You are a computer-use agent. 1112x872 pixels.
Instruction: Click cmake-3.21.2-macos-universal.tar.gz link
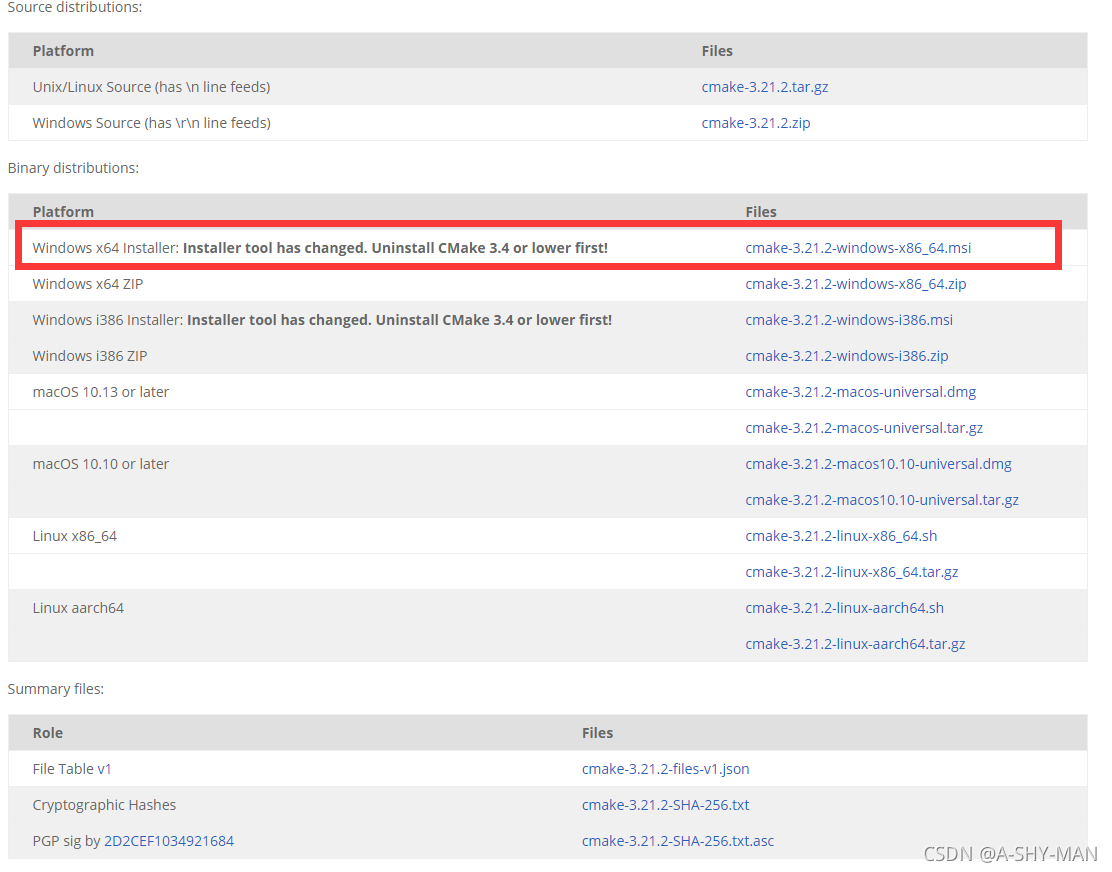[864, 428]
